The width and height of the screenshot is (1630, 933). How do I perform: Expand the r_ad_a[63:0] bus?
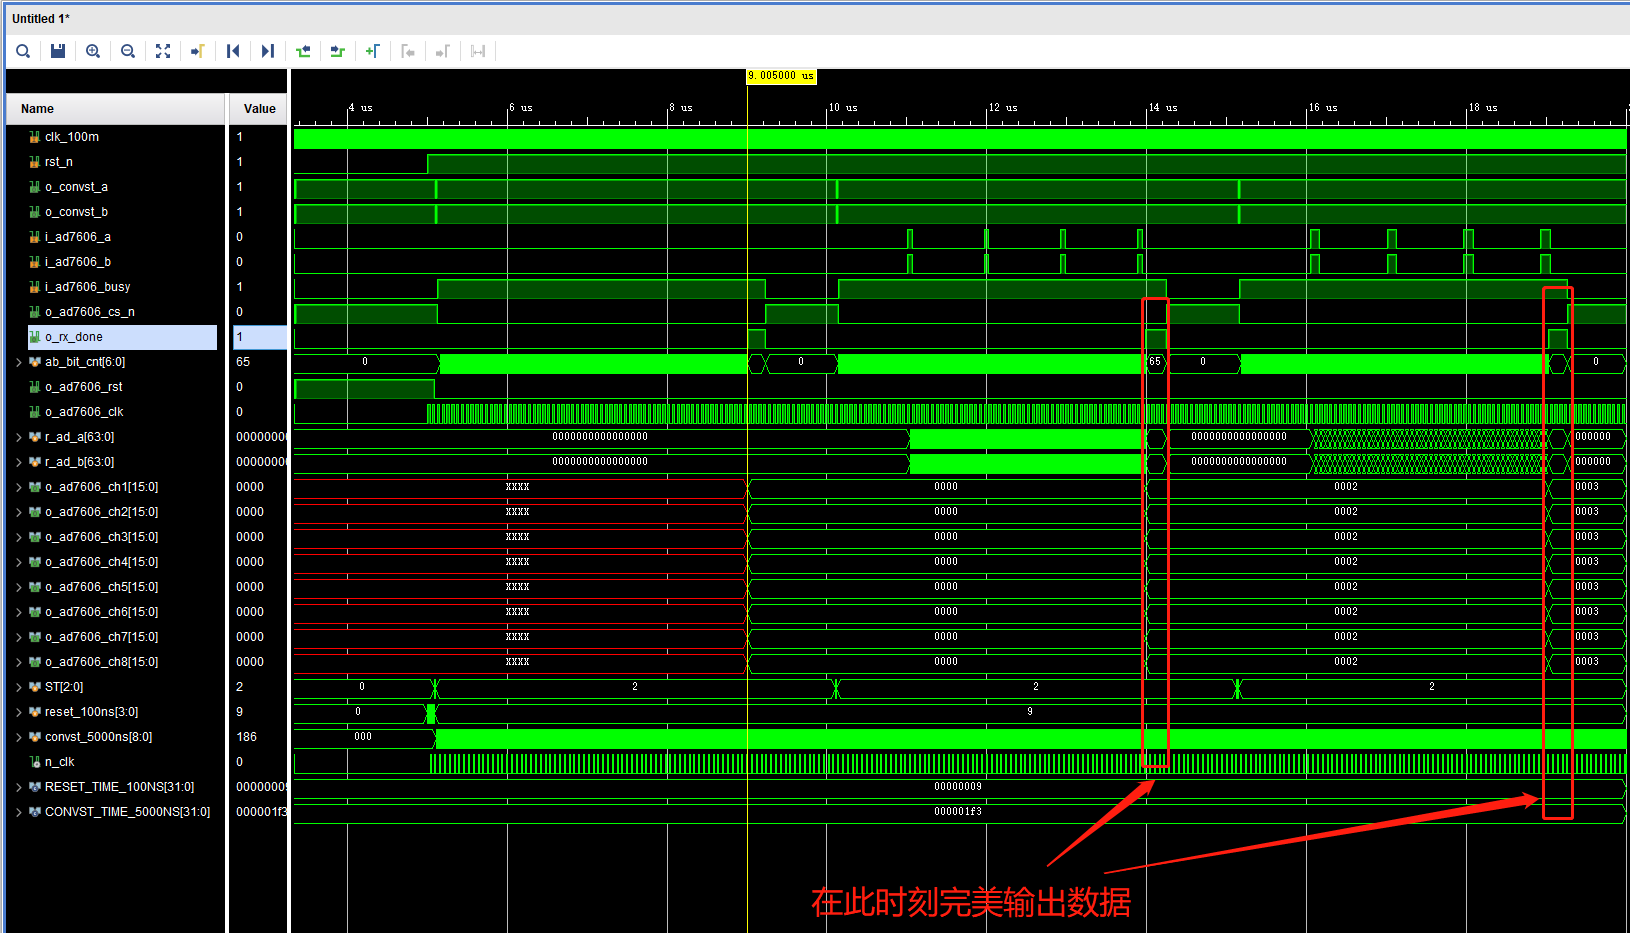[x=19, y=437]
